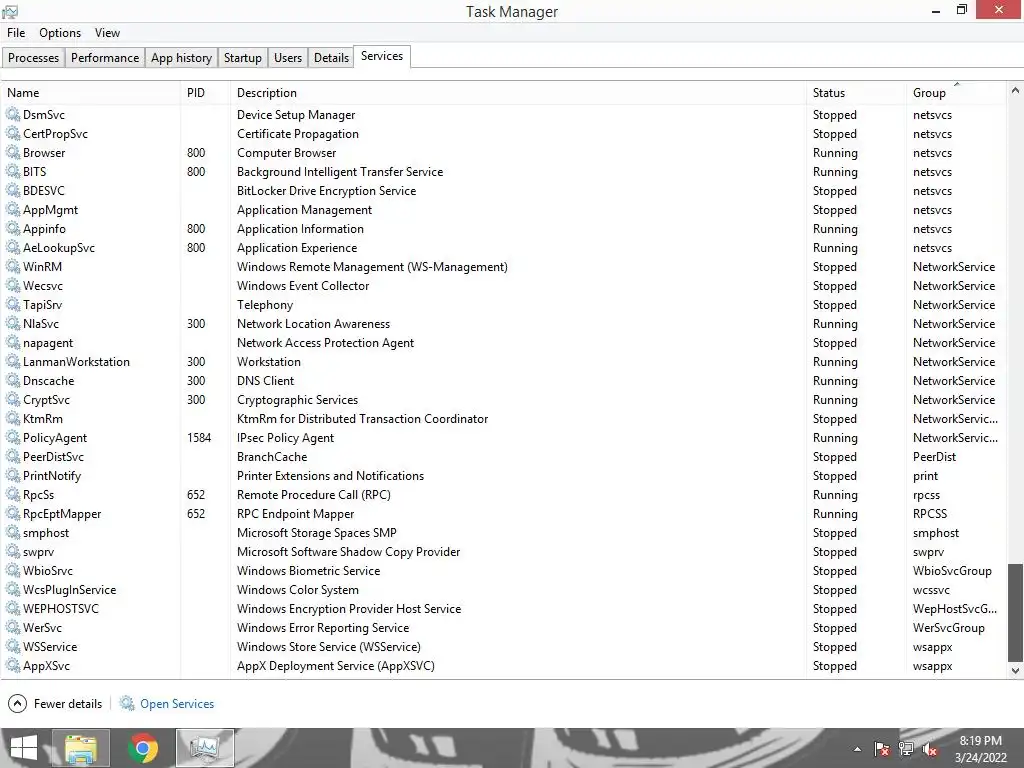Select the gear icon for WinRM

13,267
